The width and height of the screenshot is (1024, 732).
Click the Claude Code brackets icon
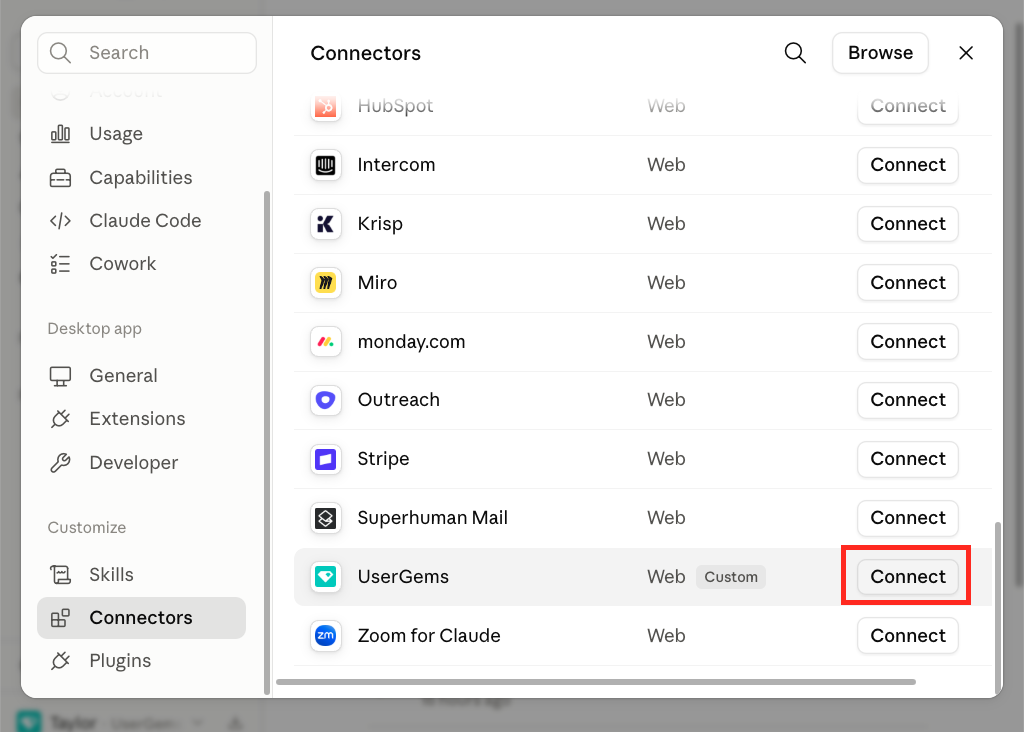point(60,221)
